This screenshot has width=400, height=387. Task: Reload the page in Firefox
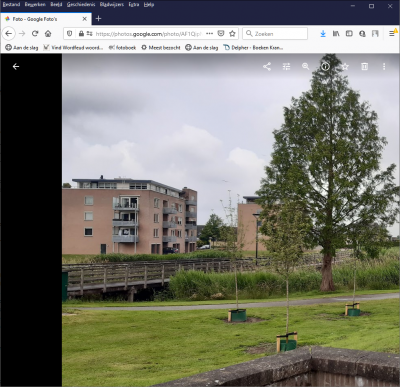[35, 33]
